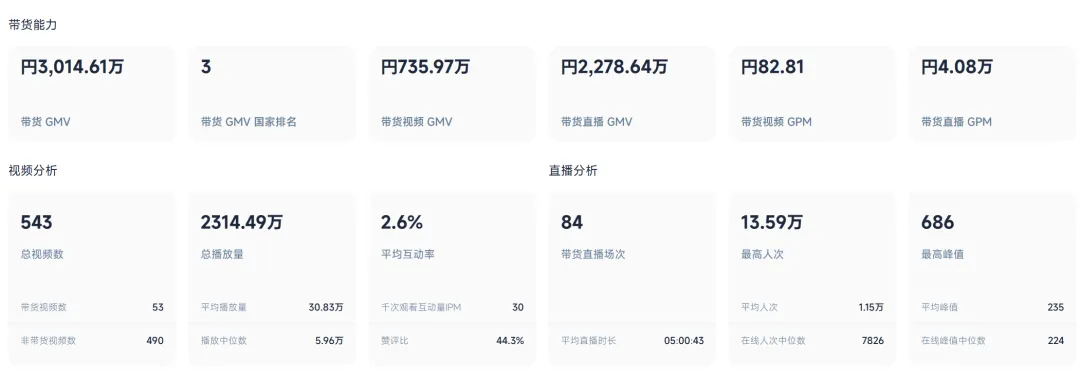1080x382 pixels.
Task: Select the 平均播放量 row
Action: point(272,307)
